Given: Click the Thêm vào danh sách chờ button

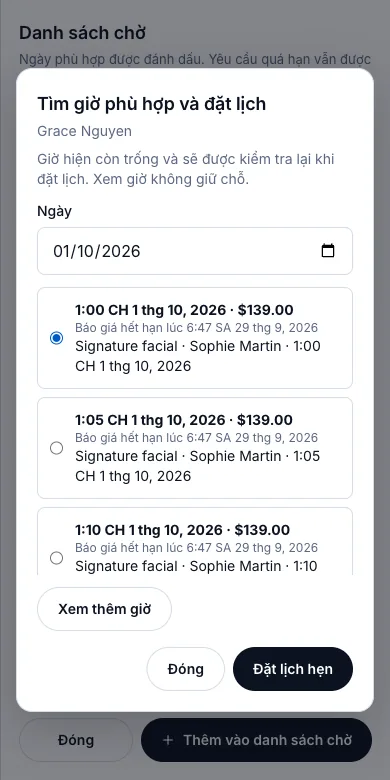Looking at the screenshot, I should click(x=257, y=740).
